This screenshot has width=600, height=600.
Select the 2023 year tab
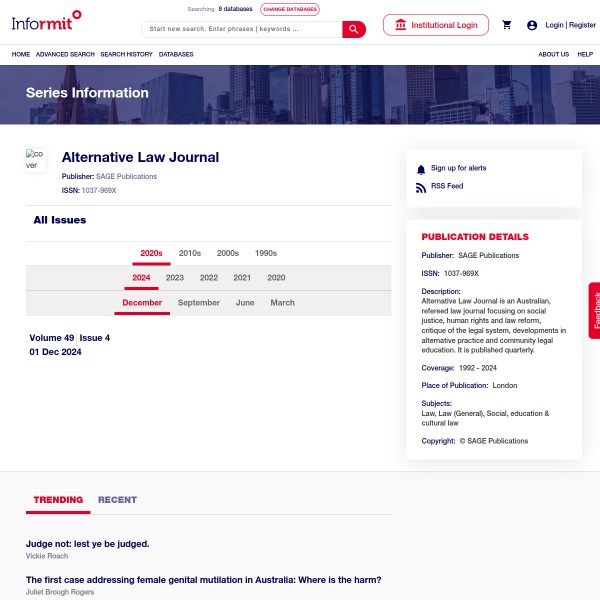click(174, 278)
